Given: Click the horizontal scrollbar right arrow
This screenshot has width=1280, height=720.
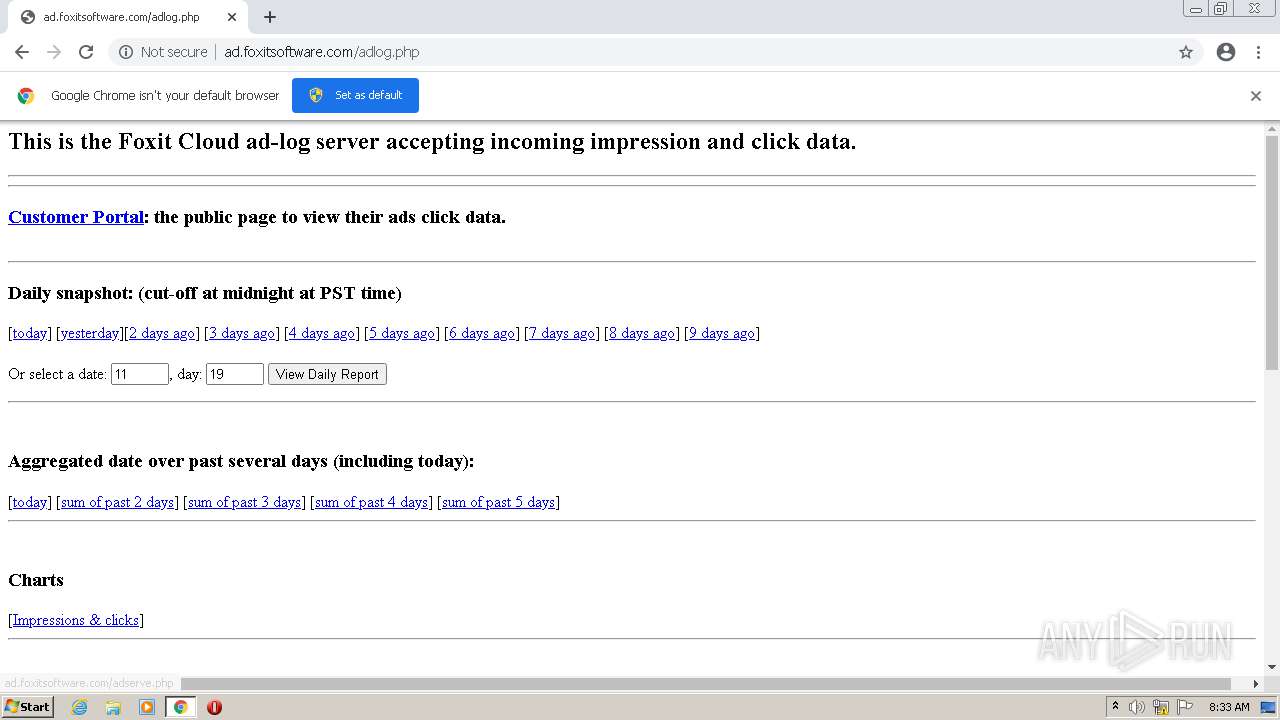Looking at the screenshot, I should tap(1256, 683).
